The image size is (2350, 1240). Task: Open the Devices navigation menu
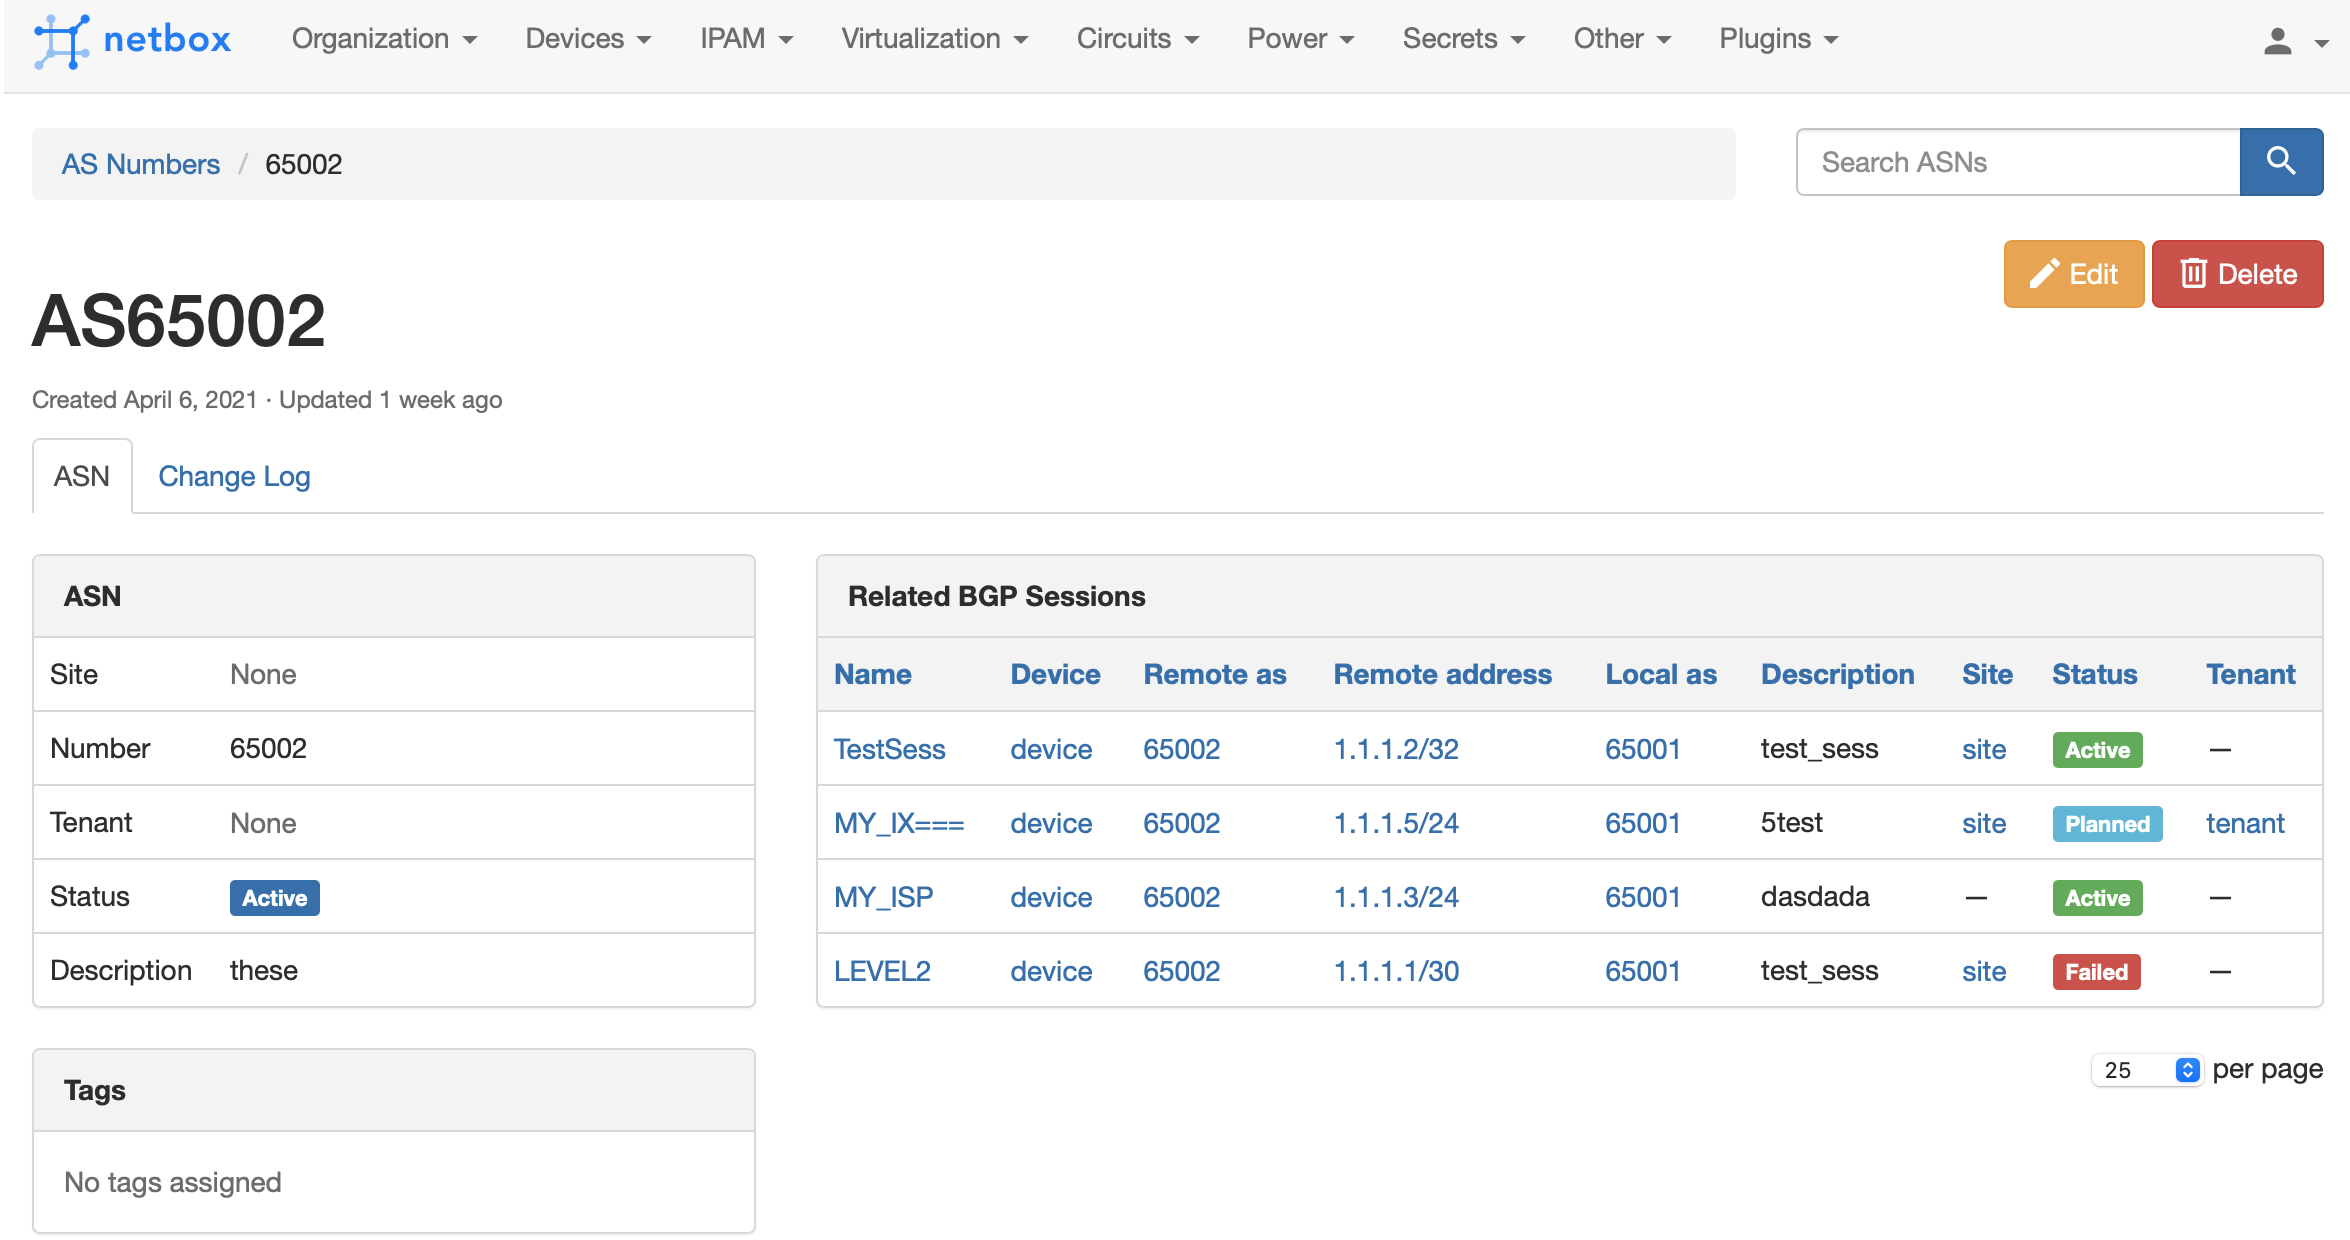point(588,39)
